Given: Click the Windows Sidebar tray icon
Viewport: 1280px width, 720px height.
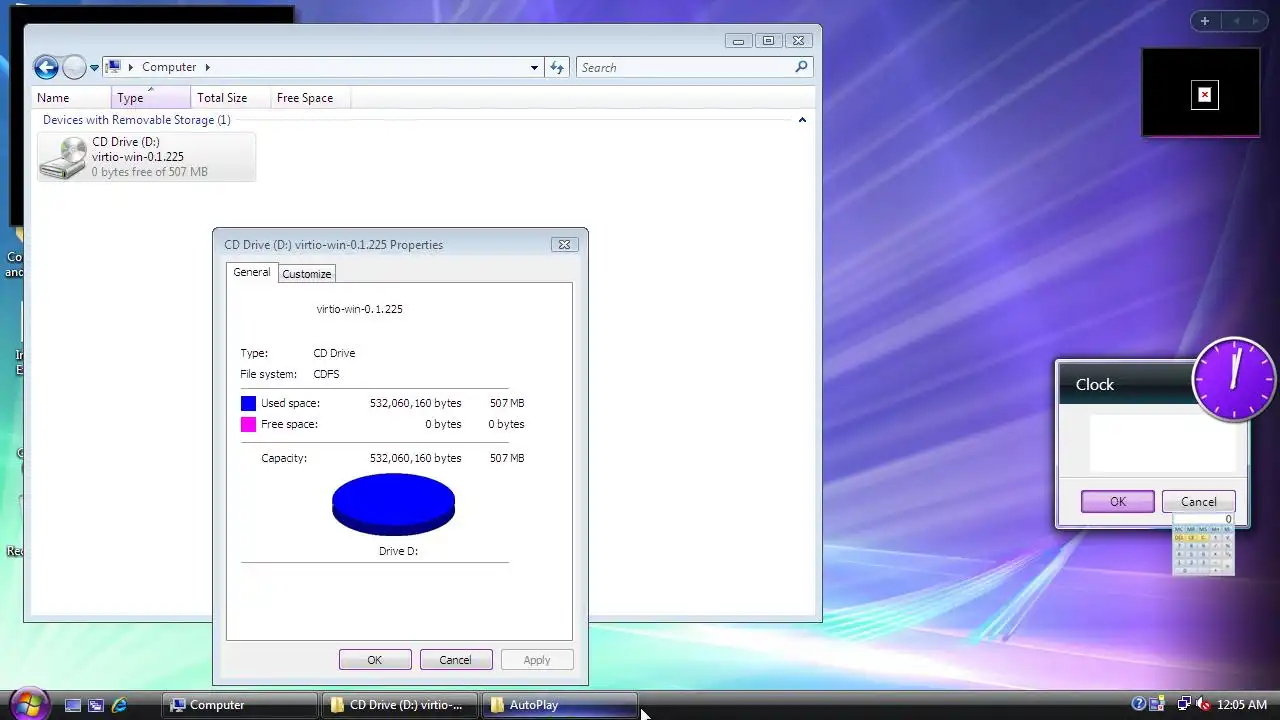Looking at the screenshot, I should coord(1156,704).
